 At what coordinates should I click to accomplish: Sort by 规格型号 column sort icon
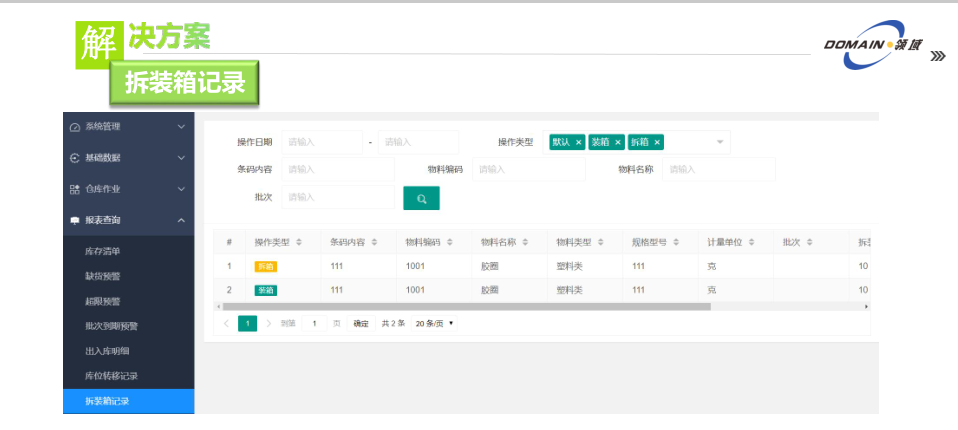coord(676,242)
